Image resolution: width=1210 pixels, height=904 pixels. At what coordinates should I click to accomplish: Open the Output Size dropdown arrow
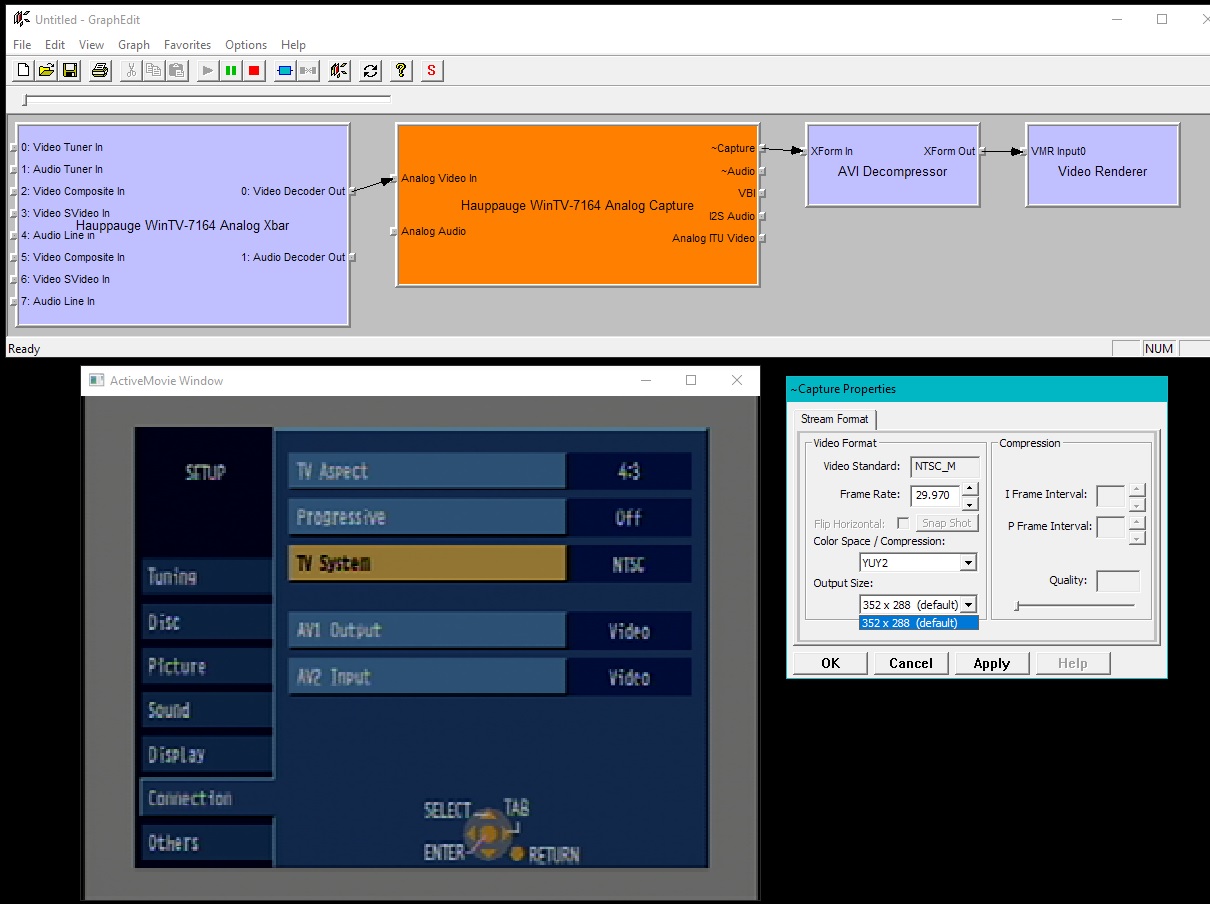[x=968, y=605]
